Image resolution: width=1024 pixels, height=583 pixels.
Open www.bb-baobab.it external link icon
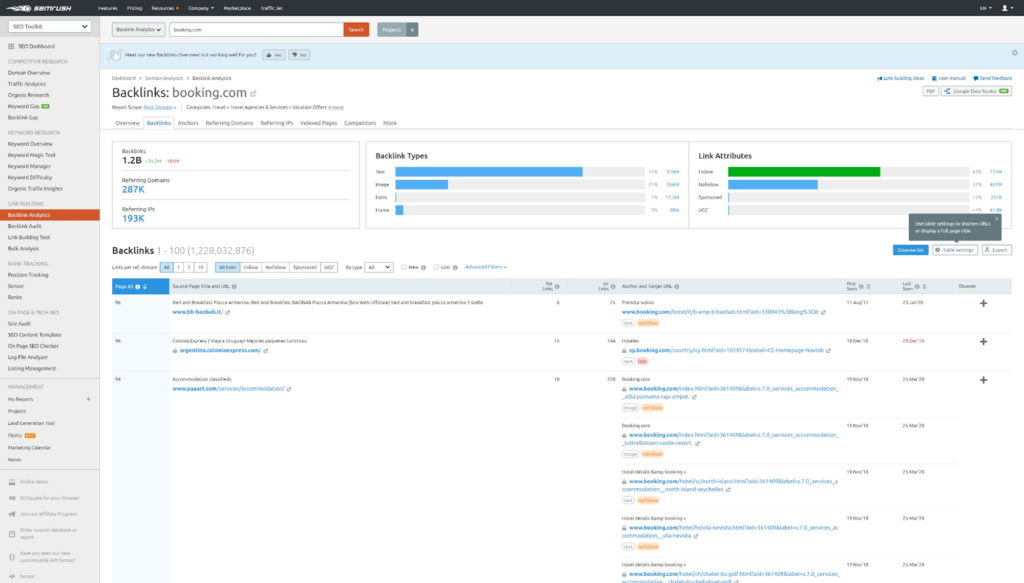point(227,312)
